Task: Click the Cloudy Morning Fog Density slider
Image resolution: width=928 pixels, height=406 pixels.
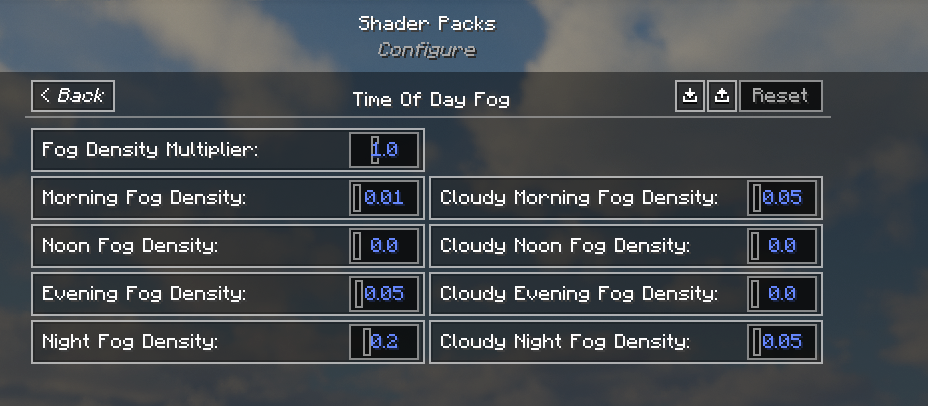Action: click(x=782, y=198)
